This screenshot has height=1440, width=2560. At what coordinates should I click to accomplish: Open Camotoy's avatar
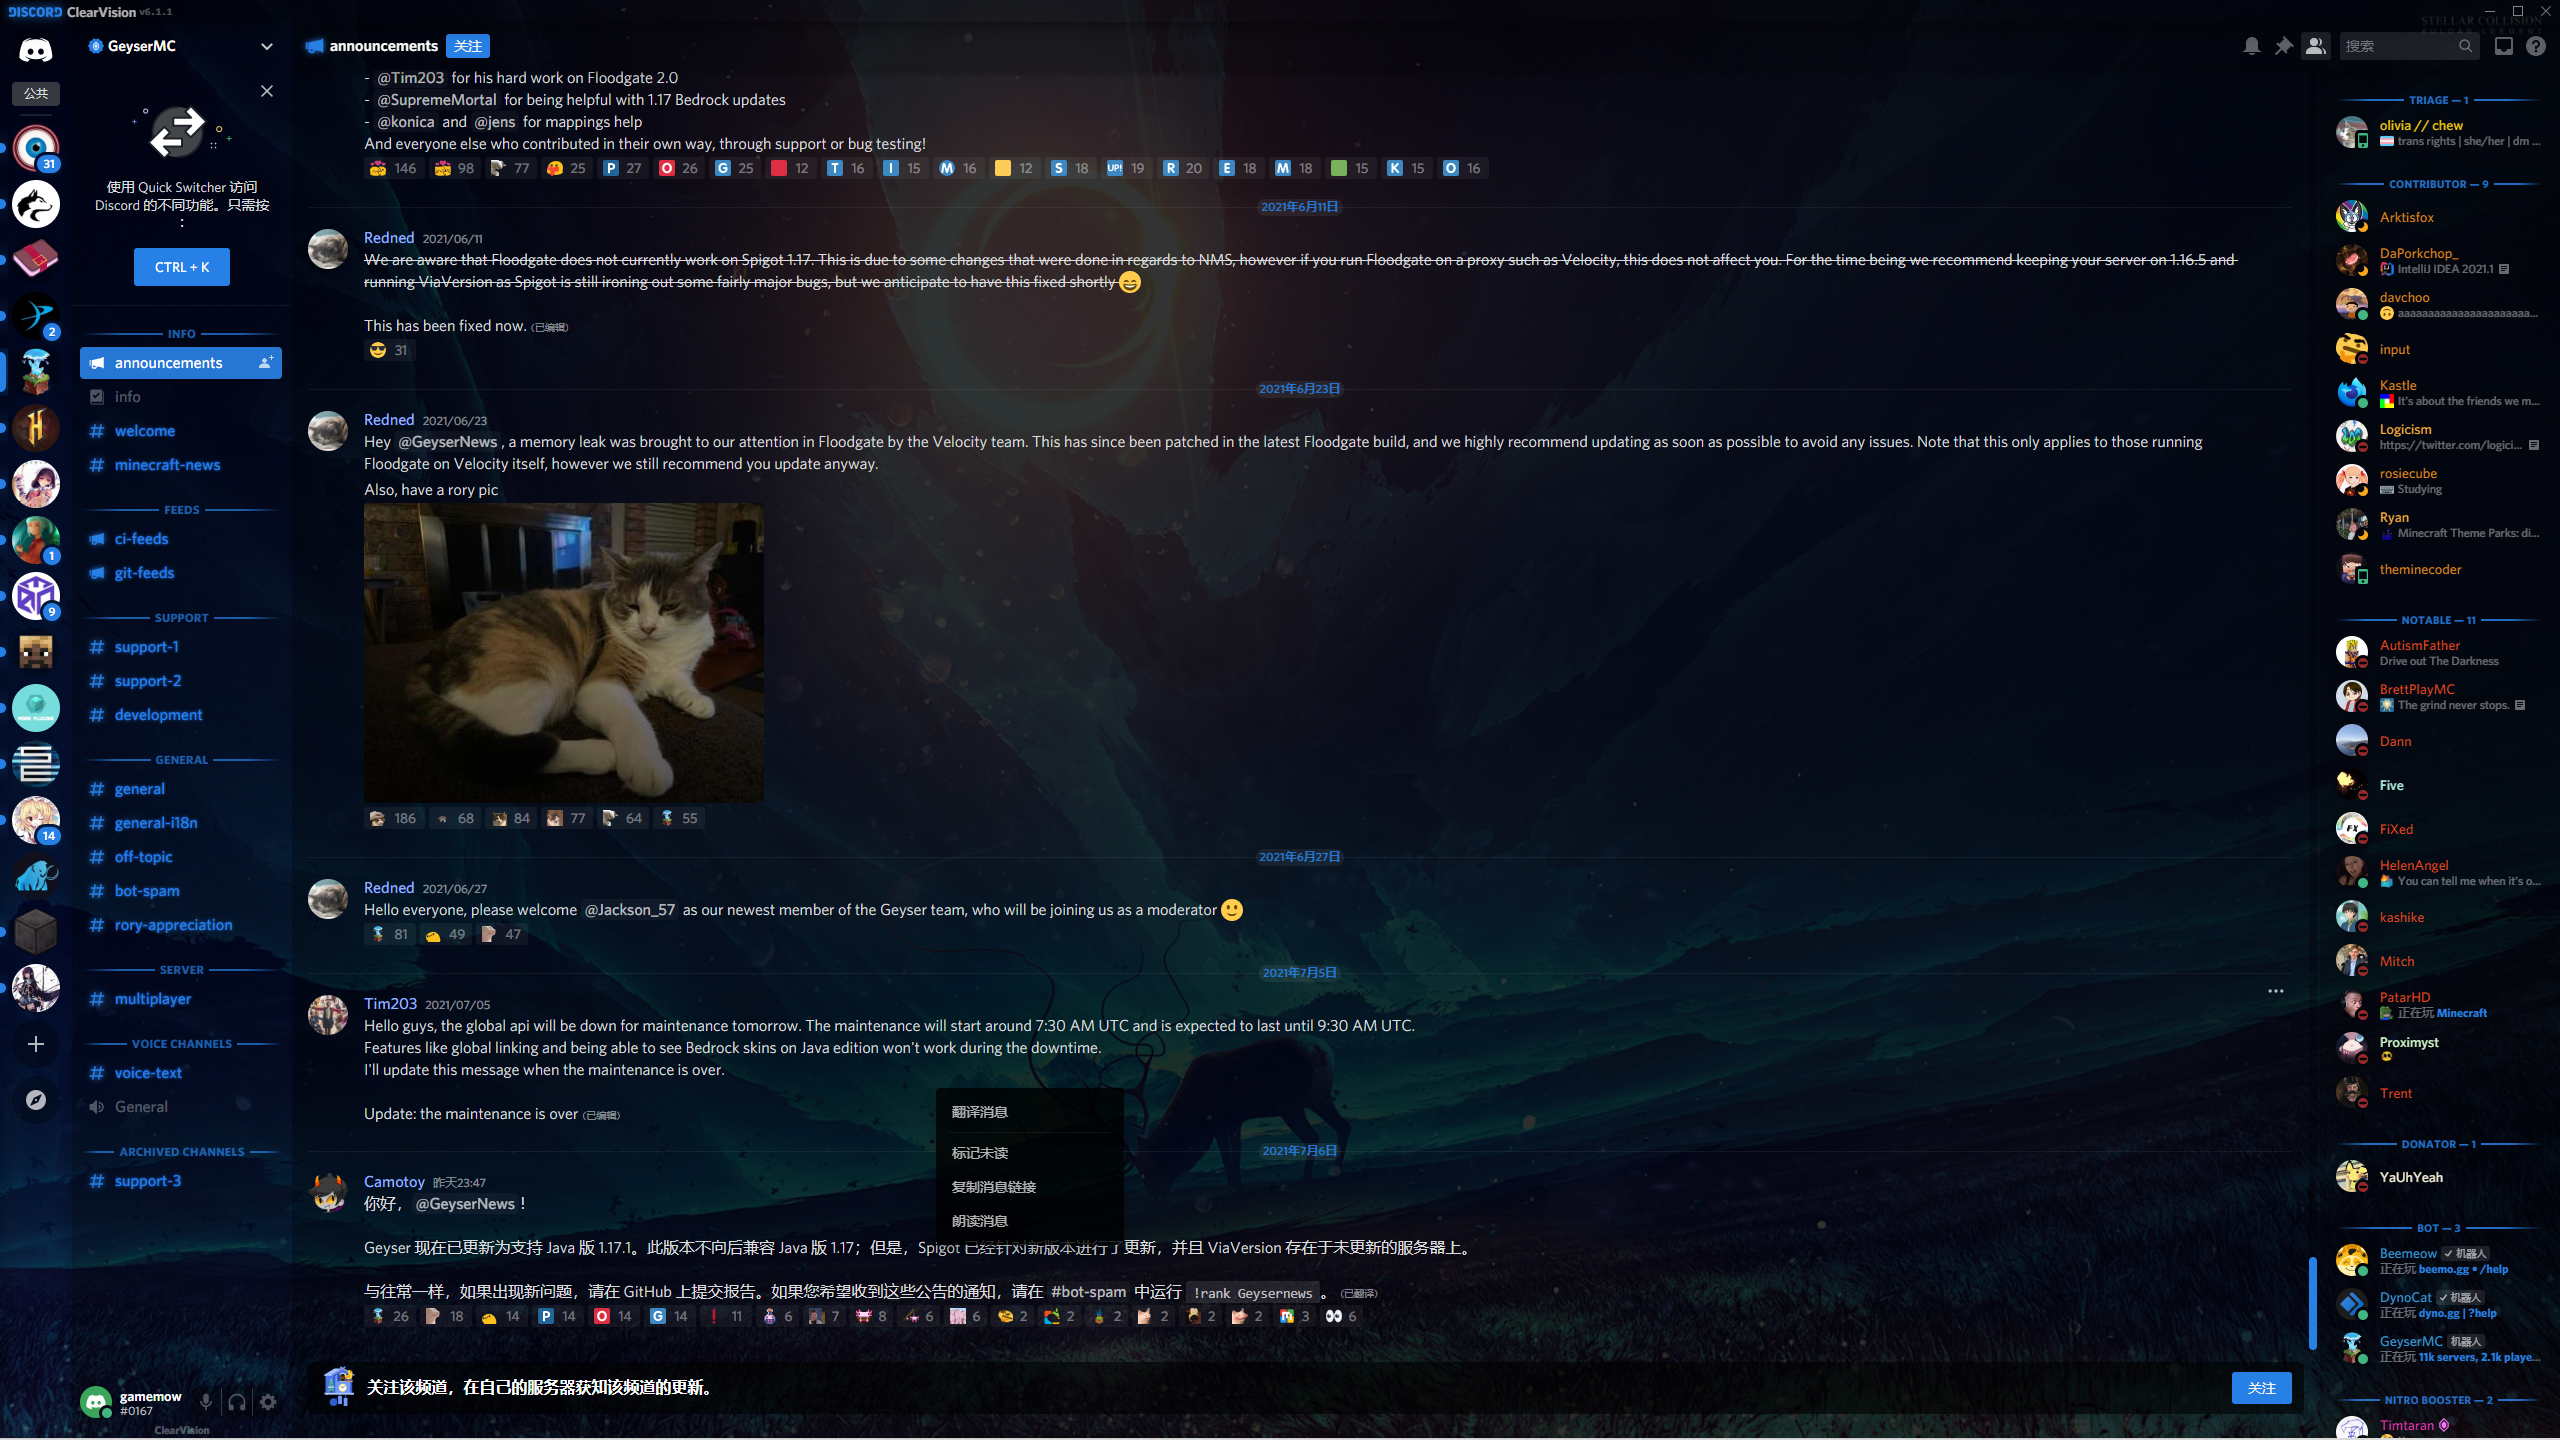pyautogui.click(x=328, y=1193)
